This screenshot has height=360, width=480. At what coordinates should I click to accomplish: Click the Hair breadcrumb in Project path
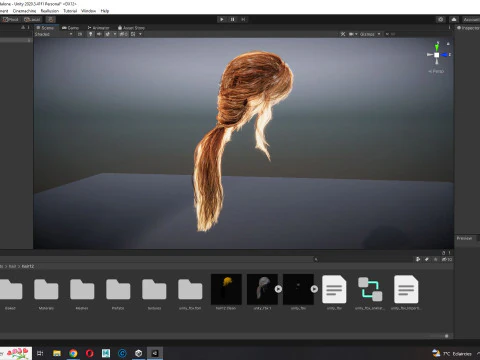[12, 266]
